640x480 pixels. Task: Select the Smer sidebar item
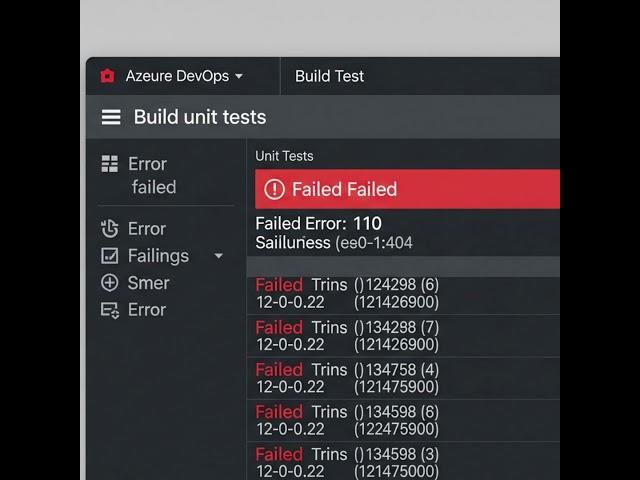[148, 283]
